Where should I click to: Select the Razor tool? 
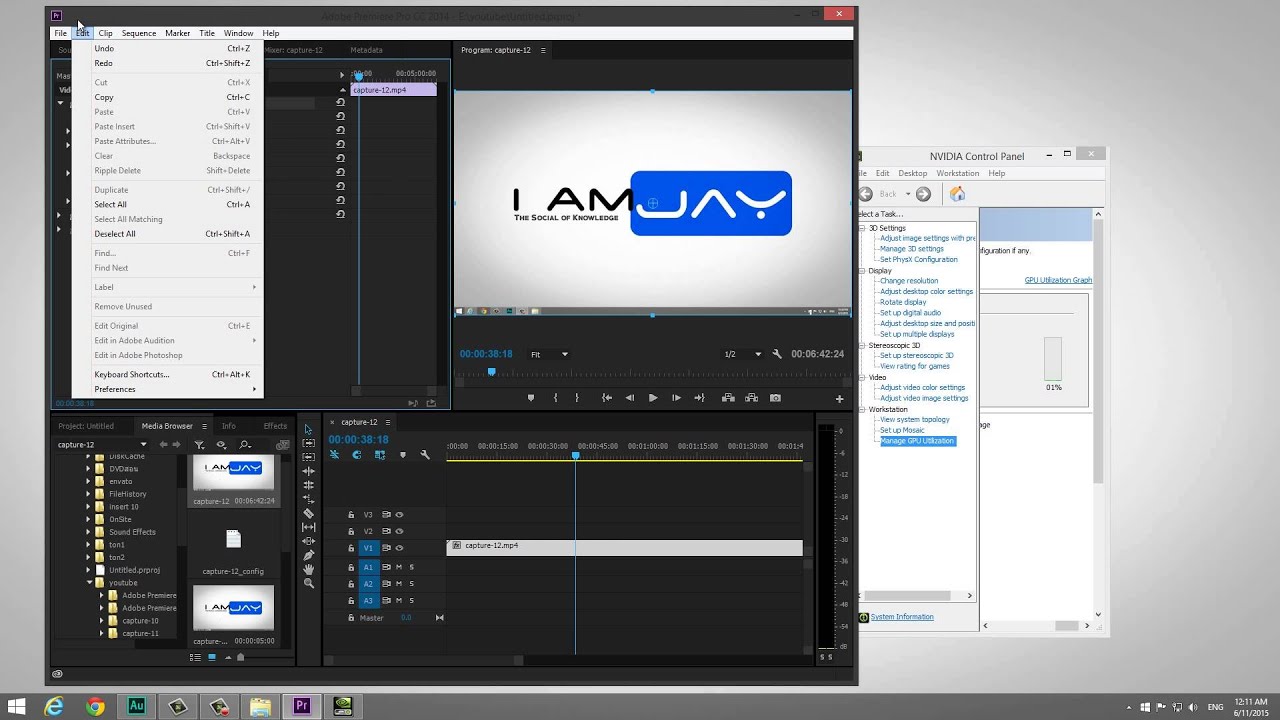(308, 513)
